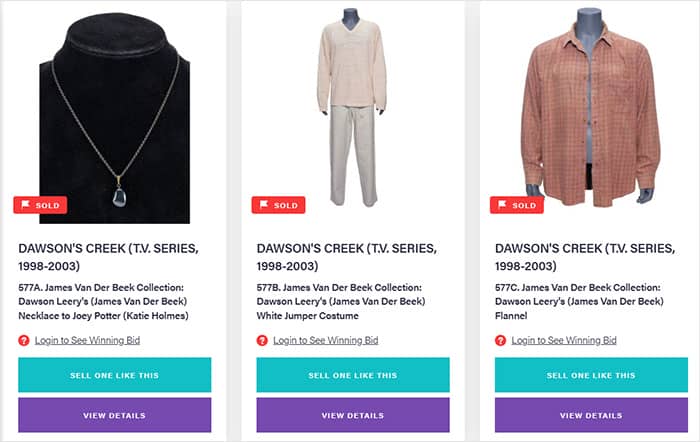Login to see winning bid for necklace

point(87,340)
